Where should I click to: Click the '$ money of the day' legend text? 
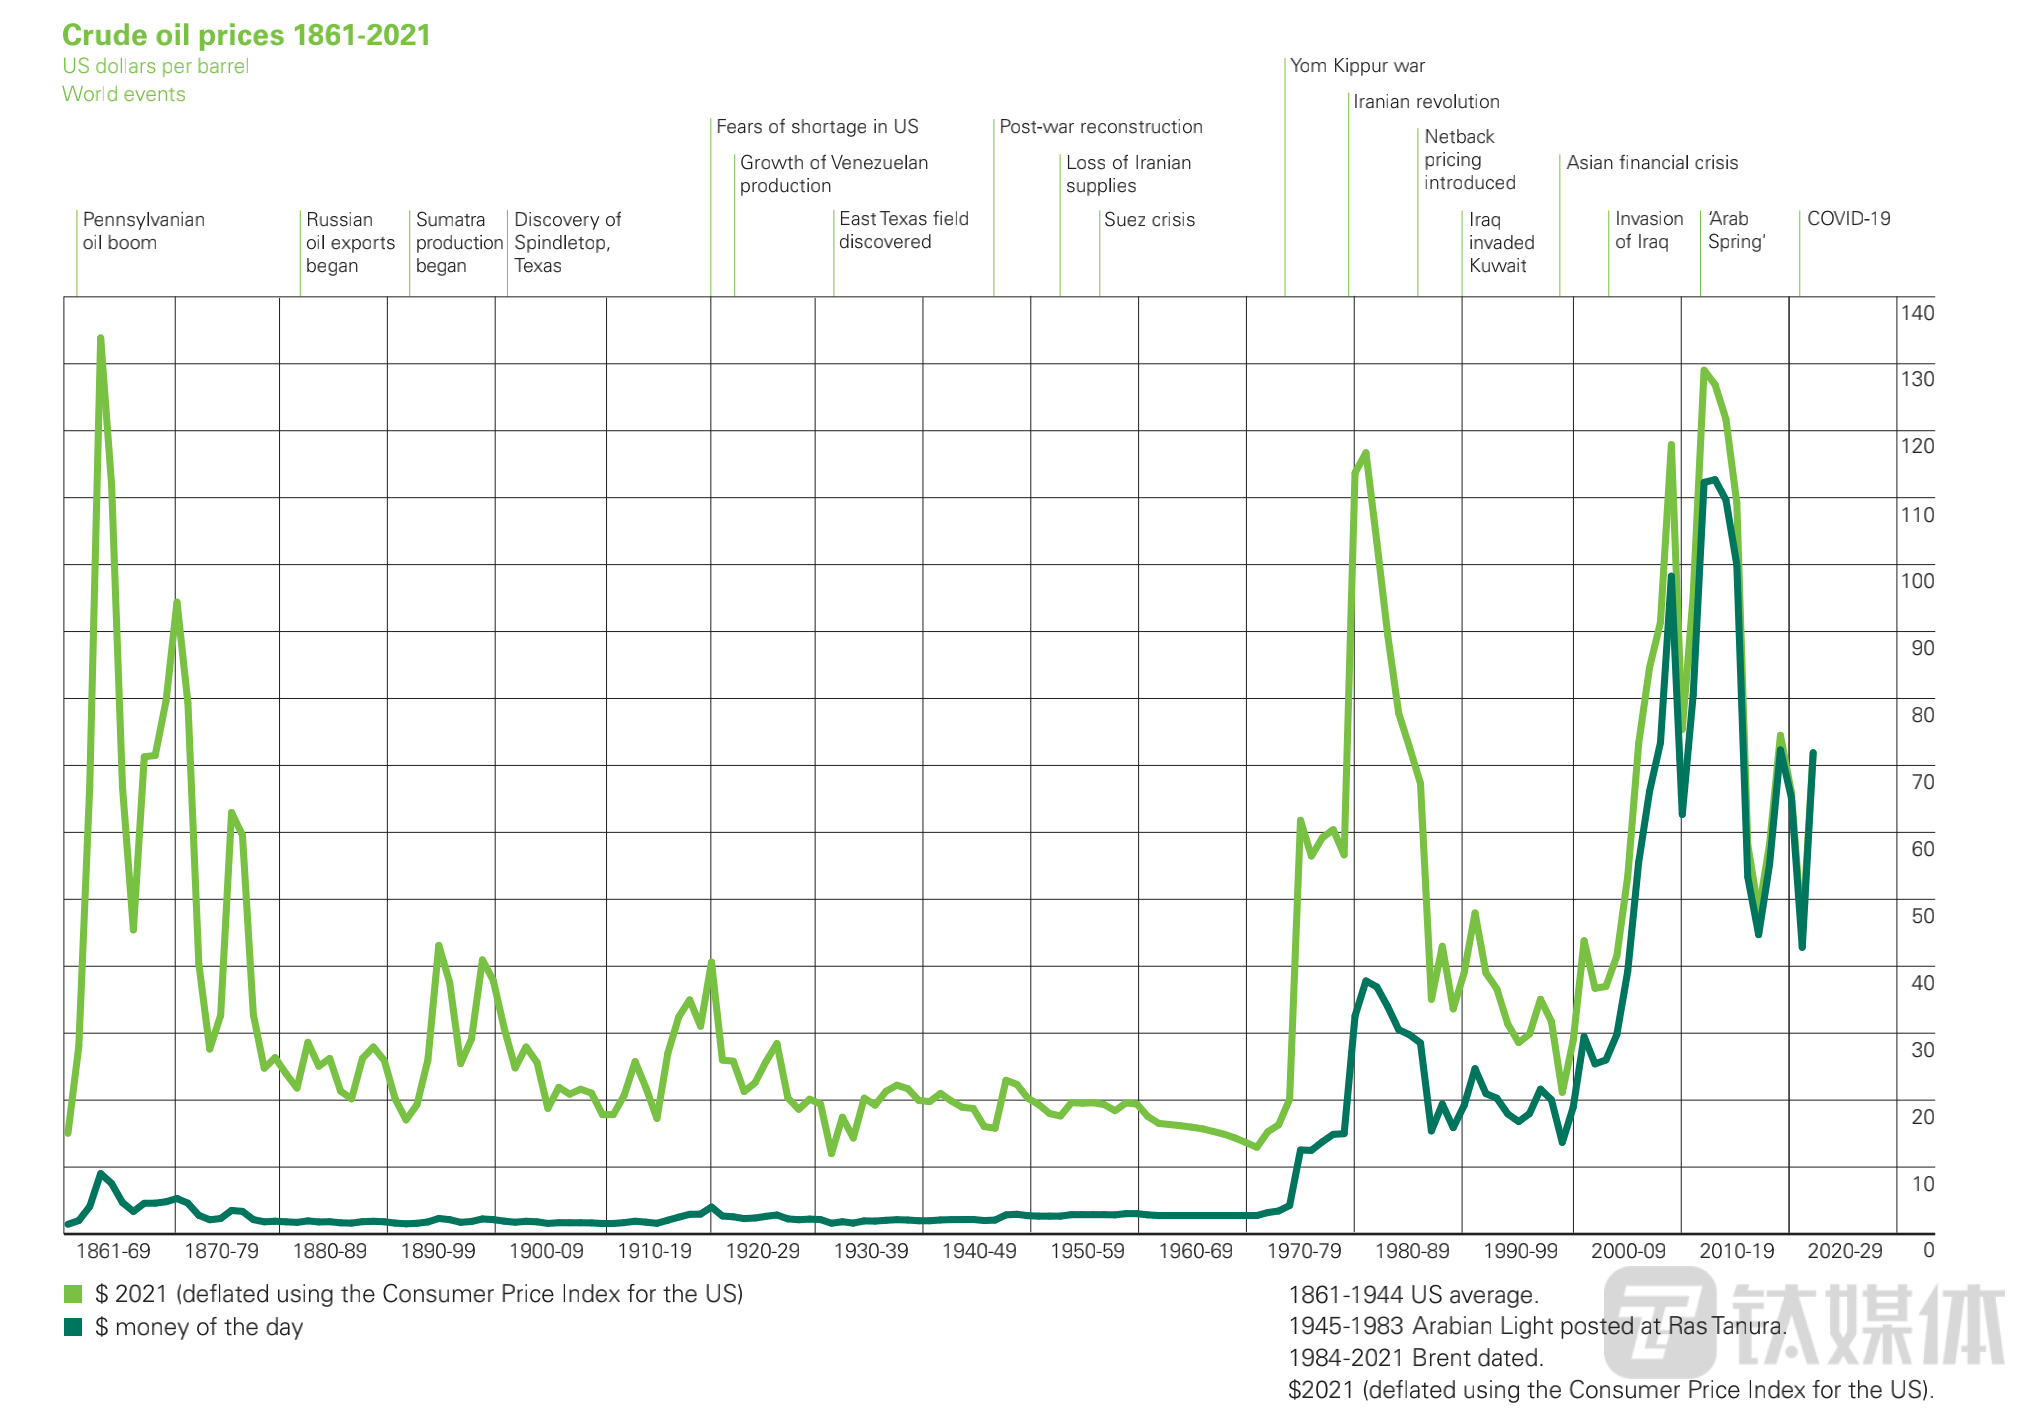click(x=199, y=1327)
